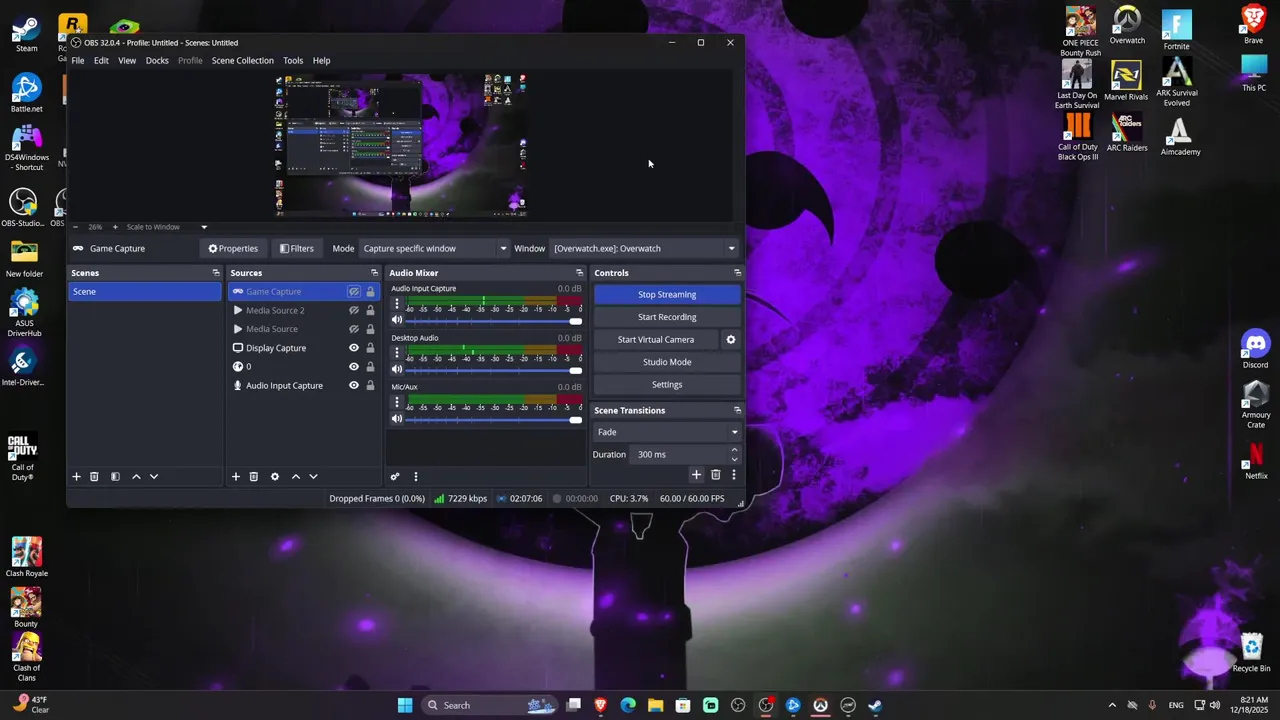1280x720 pixels.
Task: Pop out the Scenes dock
Action: click(x=216, y=273)
